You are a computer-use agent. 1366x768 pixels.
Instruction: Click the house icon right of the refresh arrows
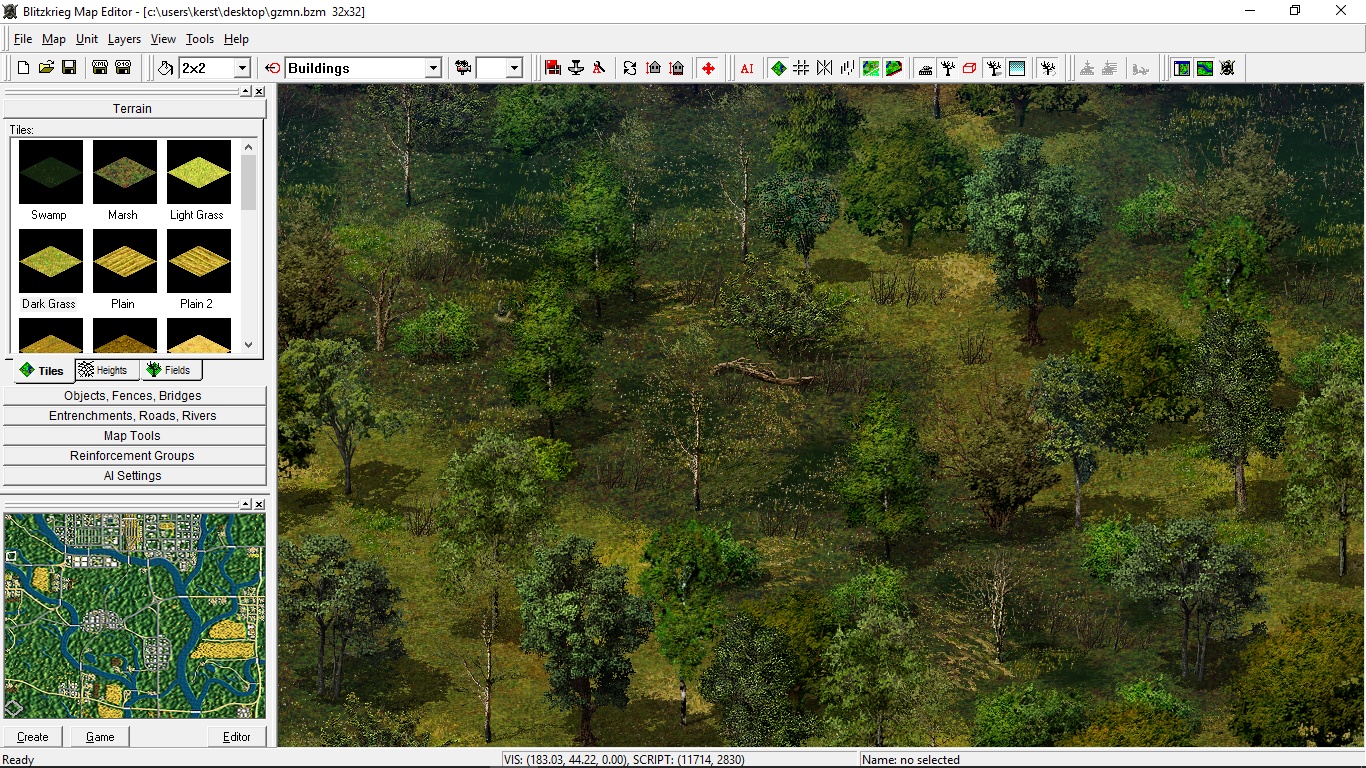click(654, 68)
